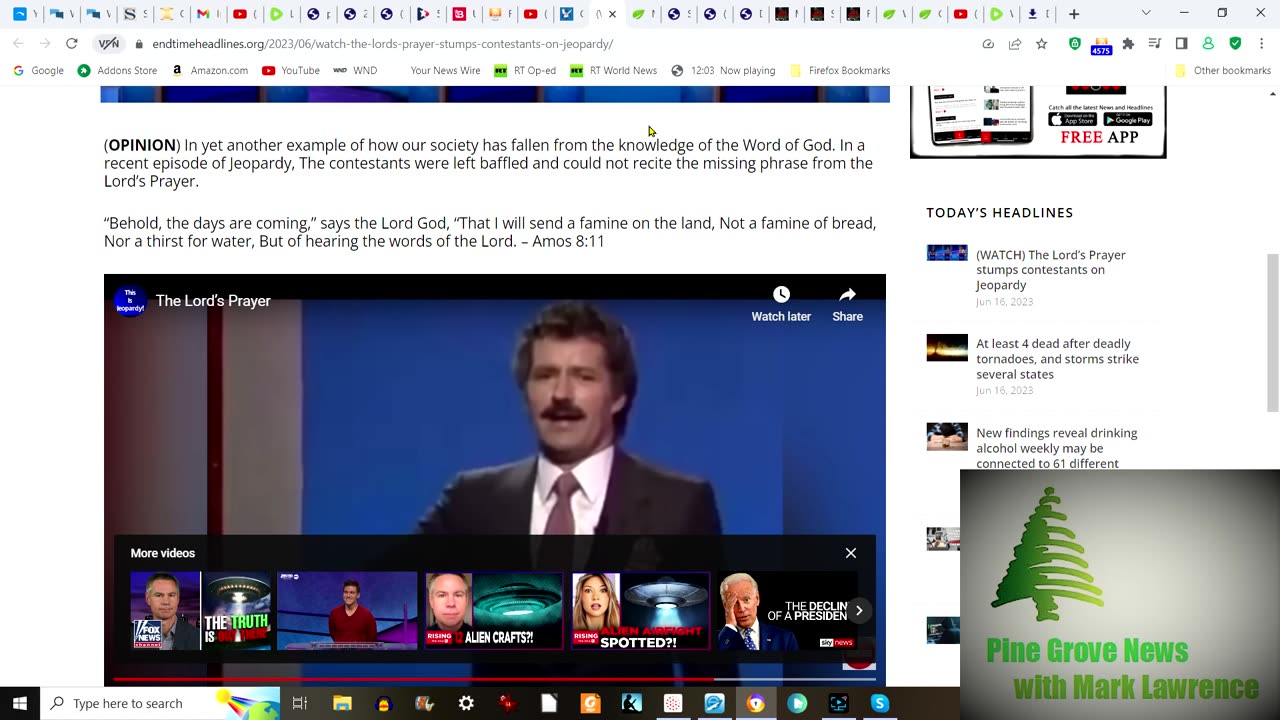
Task: Open Skype from the taskbar
Action: [880, 703]
